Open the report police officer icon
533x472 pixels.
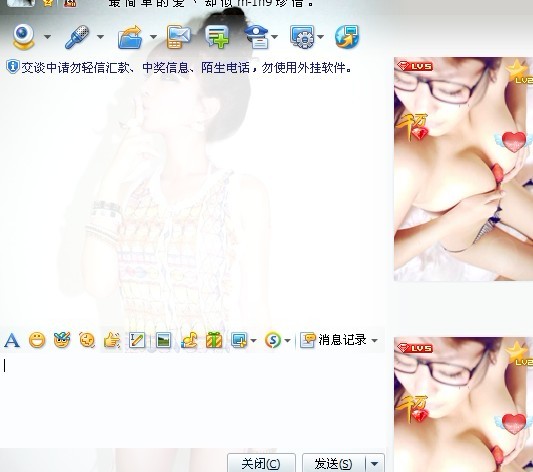coord(256,37)
